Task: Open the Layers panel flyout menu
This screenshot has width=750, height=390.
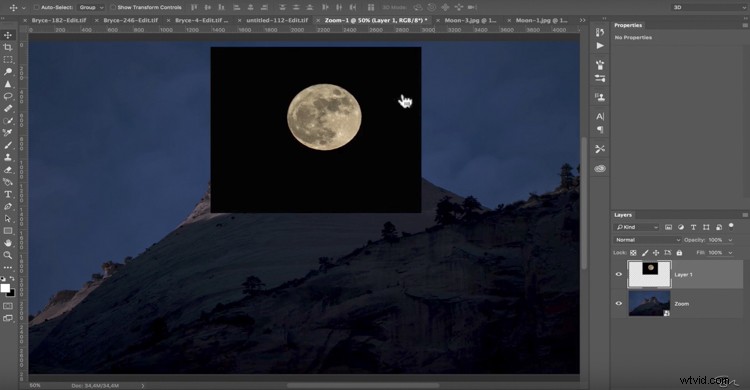Action: coord(745,215)
